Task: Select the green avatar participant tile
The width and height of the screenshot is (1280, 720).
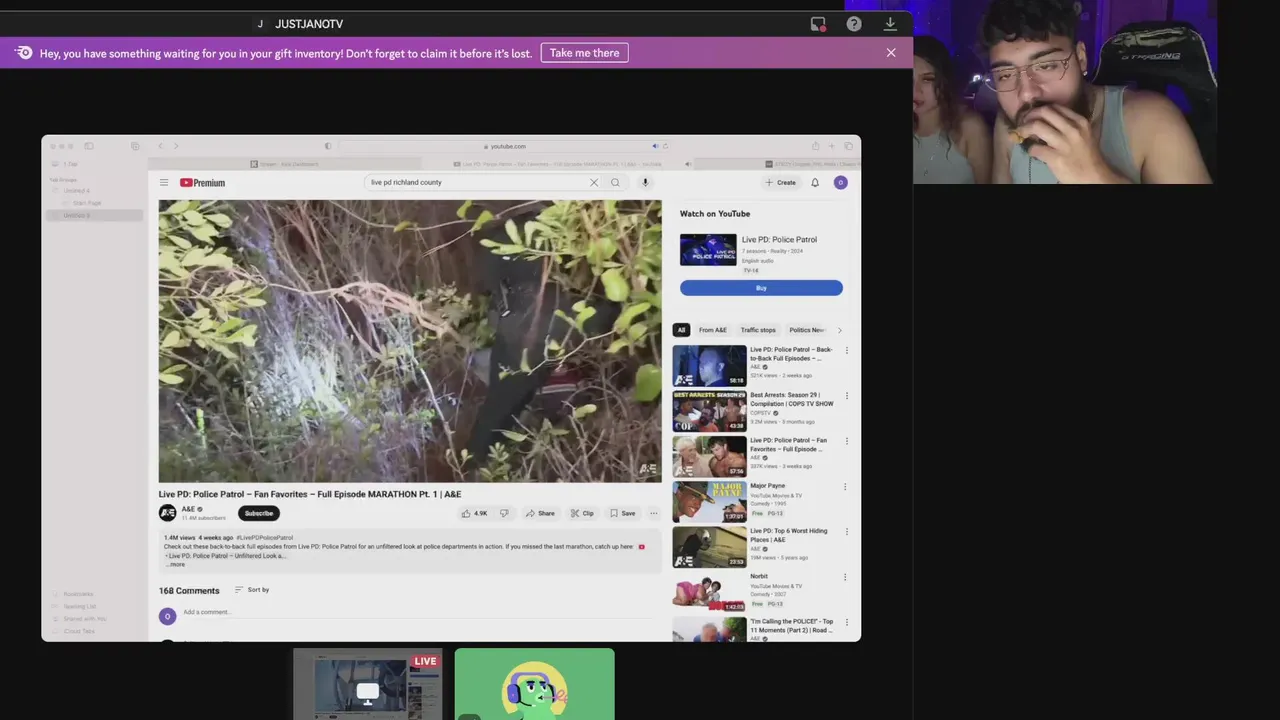Action: [535, 684]
